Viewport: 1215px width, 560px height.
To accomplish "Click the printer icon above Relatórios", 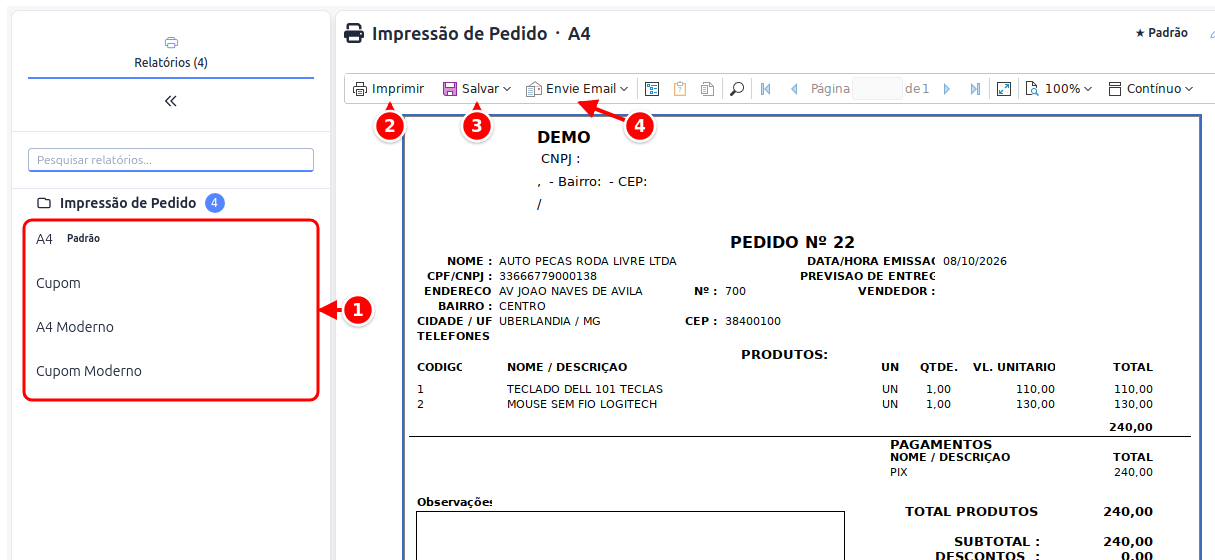I will tap(171, 43).
